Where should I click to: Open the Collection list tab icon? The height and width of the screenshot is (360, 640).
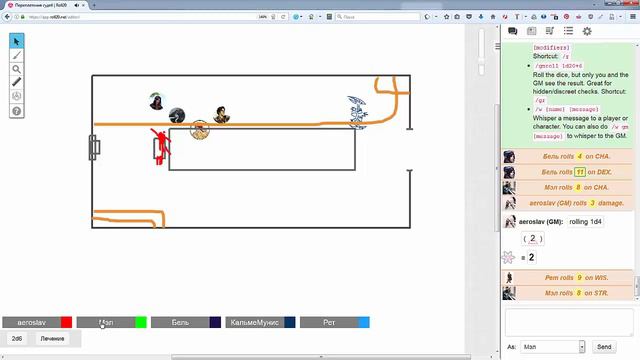(568, 31)
